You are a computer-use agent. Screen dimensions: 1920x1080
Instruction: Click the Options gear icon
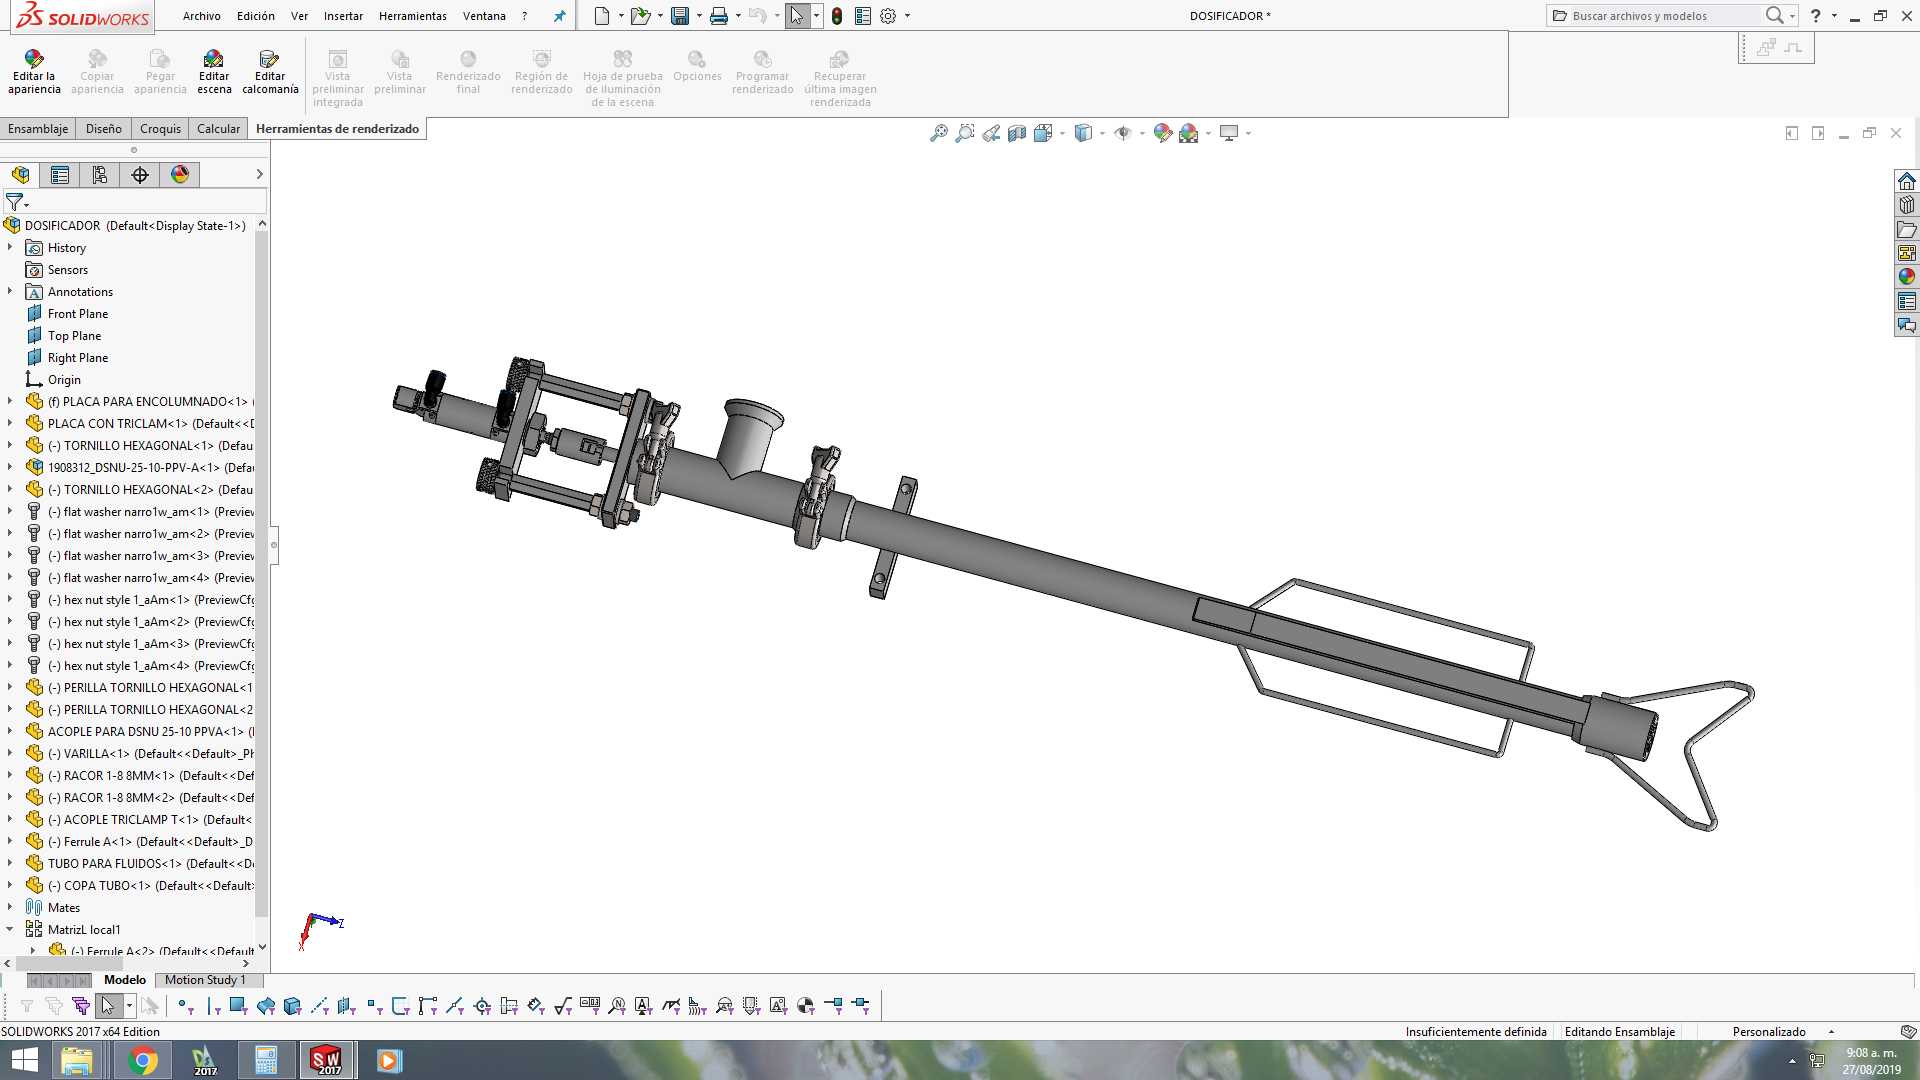pyautogui.click(x=888, y=16)
